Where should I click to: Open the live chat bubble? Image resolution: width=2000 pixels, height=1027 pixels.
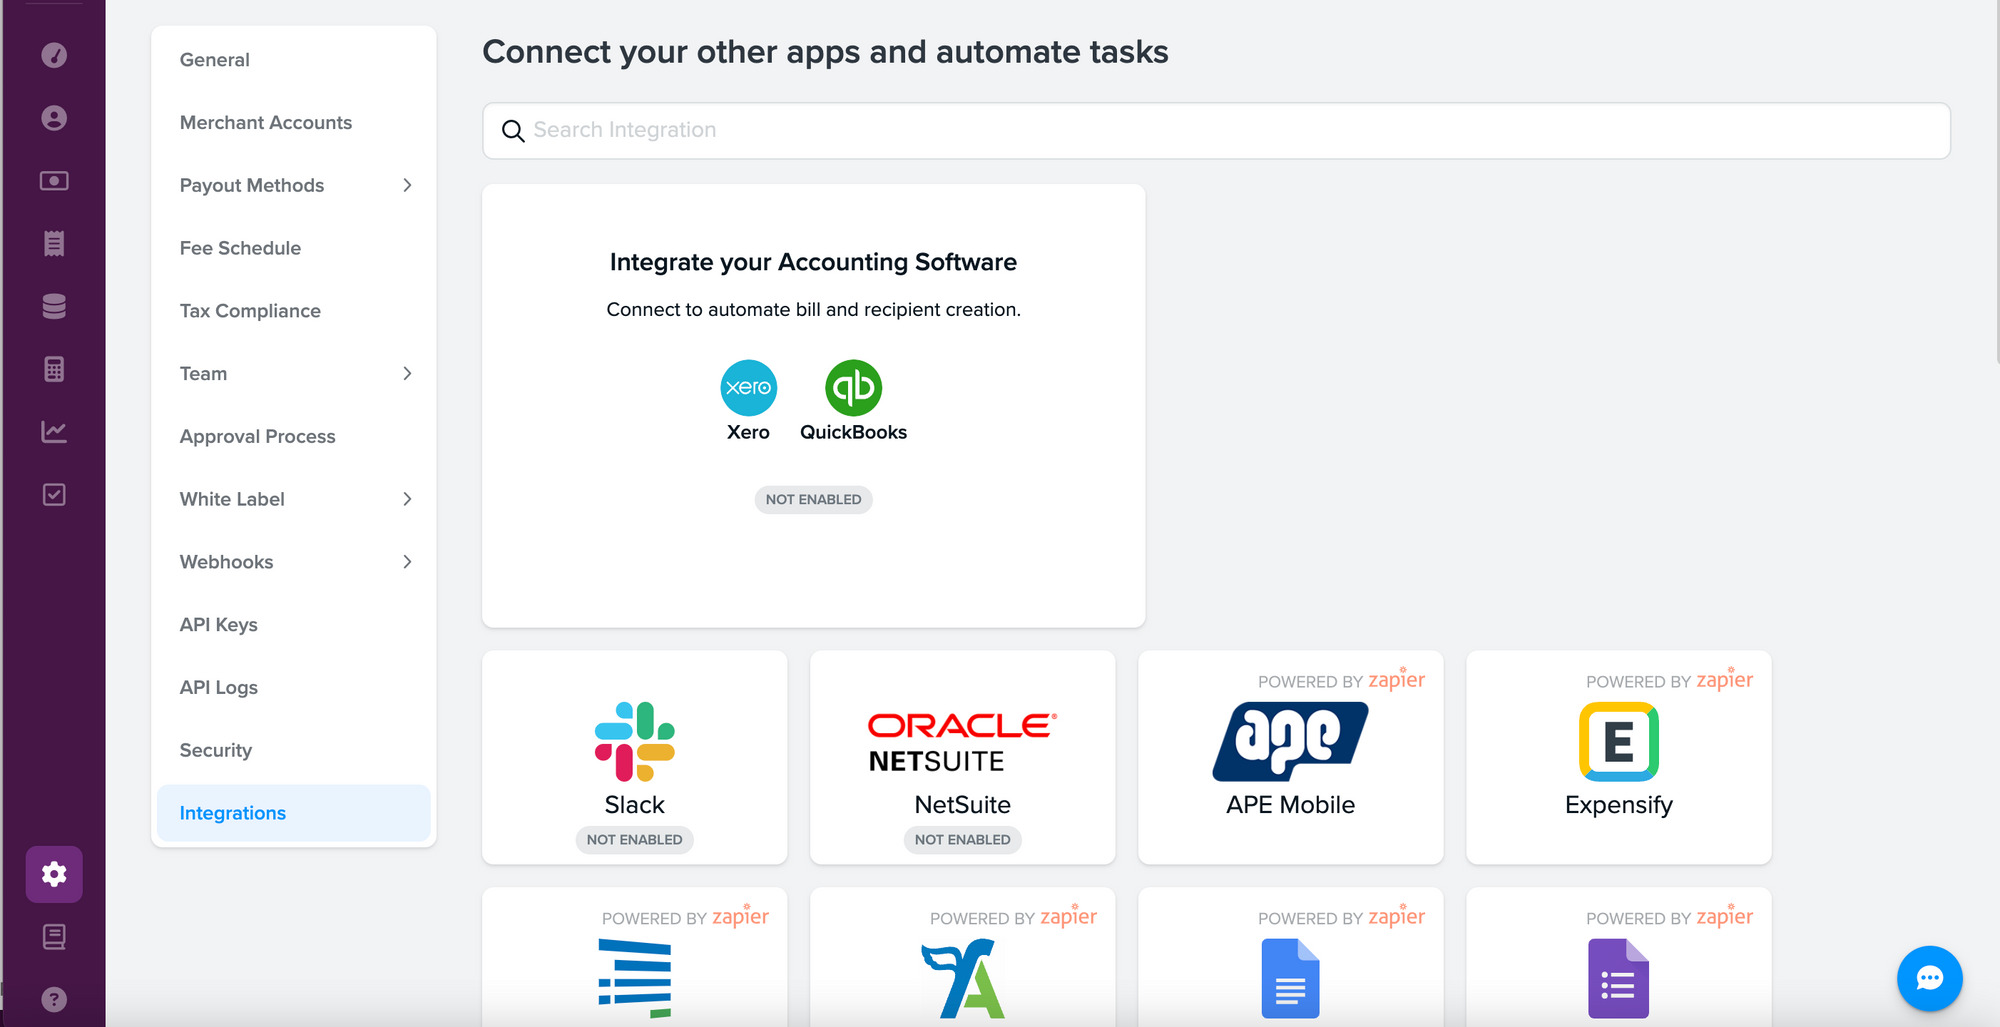click(1929, 978)
